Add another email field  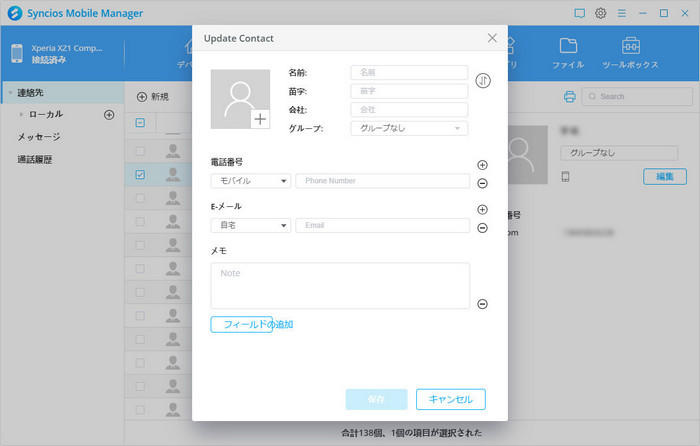point(482,210)
